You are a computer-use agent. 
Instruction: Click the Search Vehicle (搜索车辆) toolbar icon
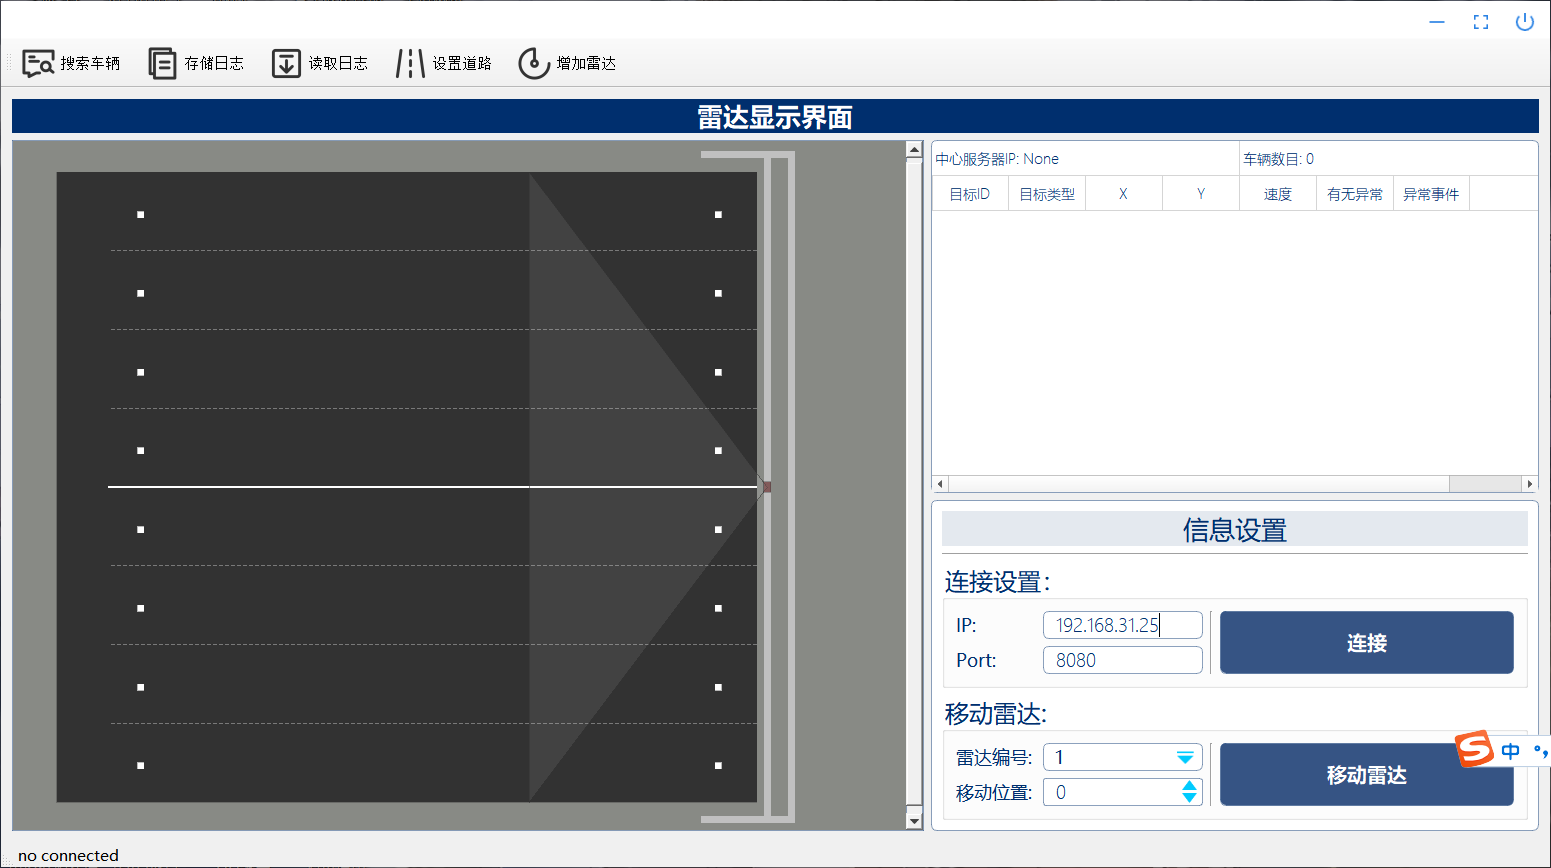click(x=38, y=64)
